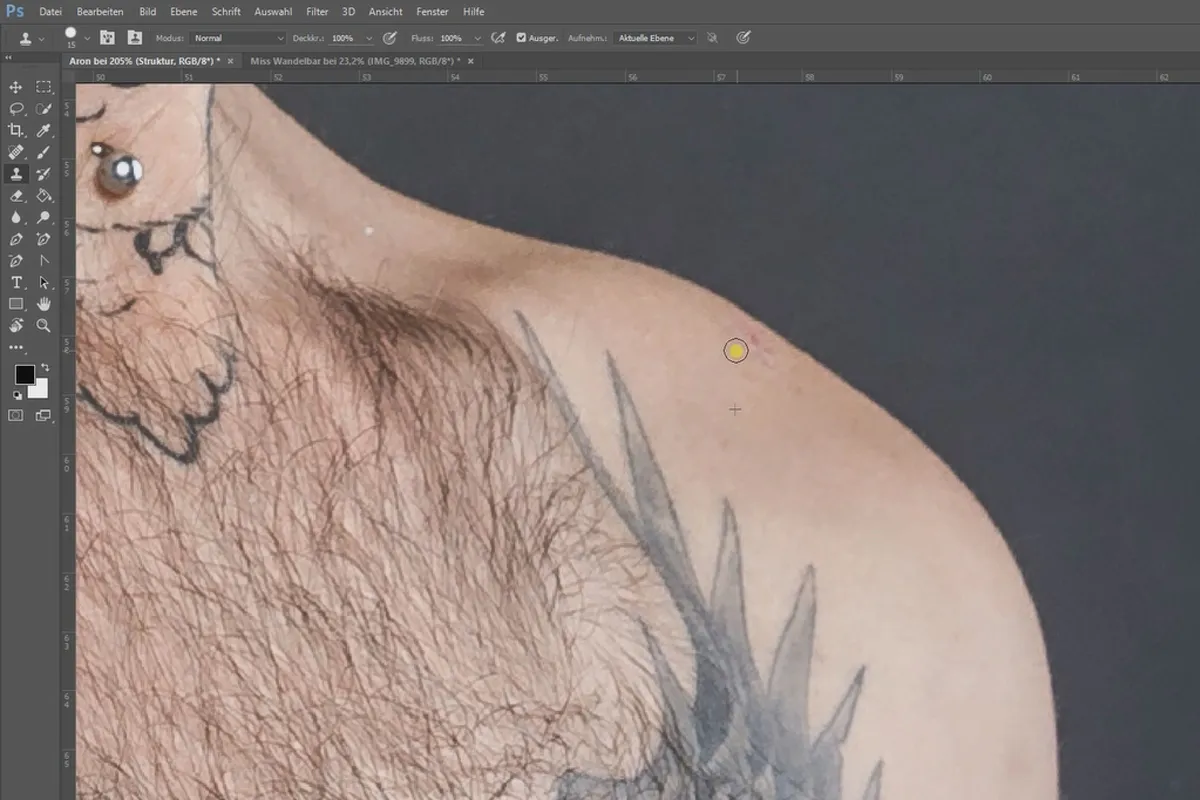Toggle pressure for opacity button
Screen dimensions: 1200x800
[391, 38]
